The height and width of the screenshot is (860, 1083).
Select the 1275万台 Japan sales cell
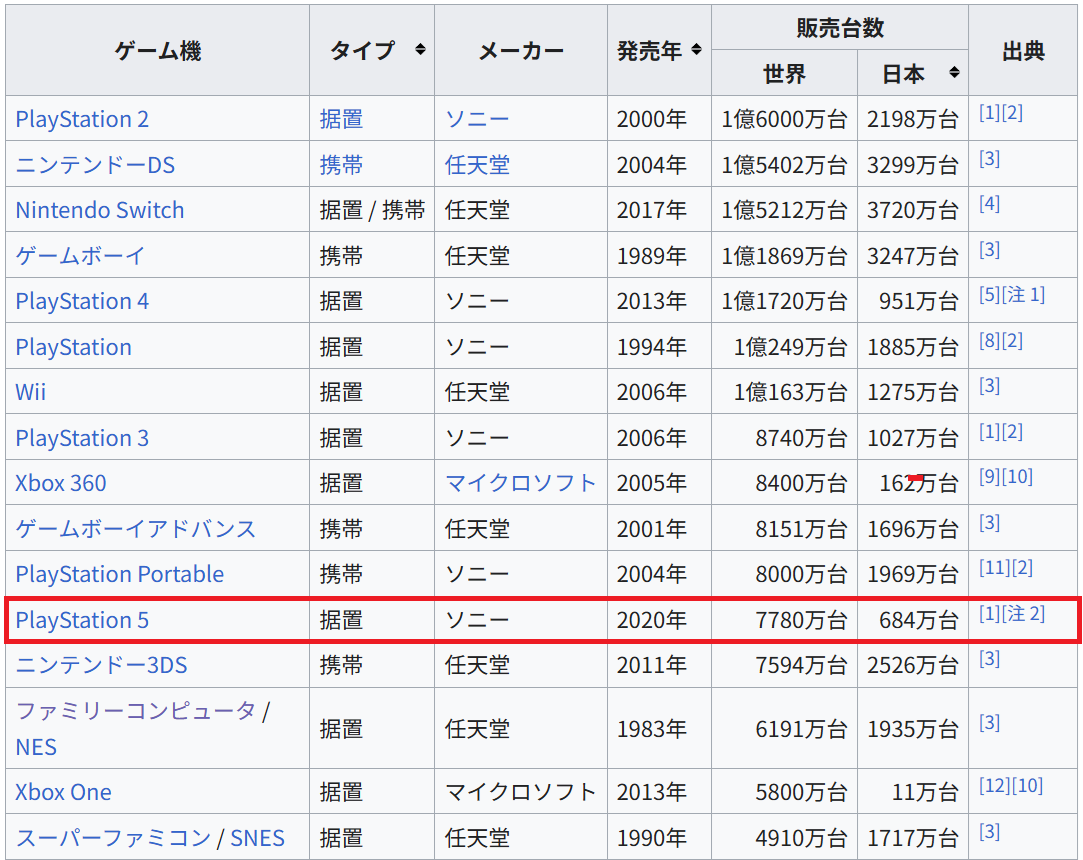click(x=913, y=392)
